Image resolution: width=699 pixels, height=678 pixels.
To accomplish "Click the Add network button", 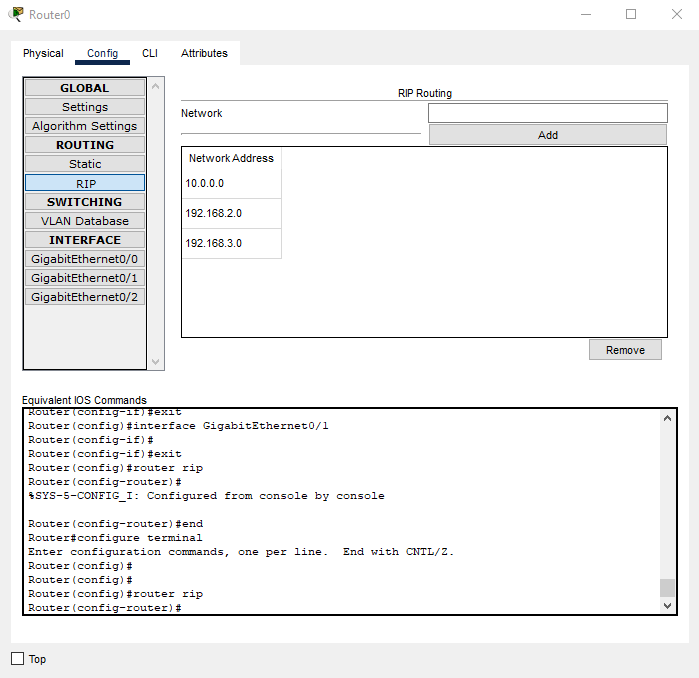I will click(547, 135).
